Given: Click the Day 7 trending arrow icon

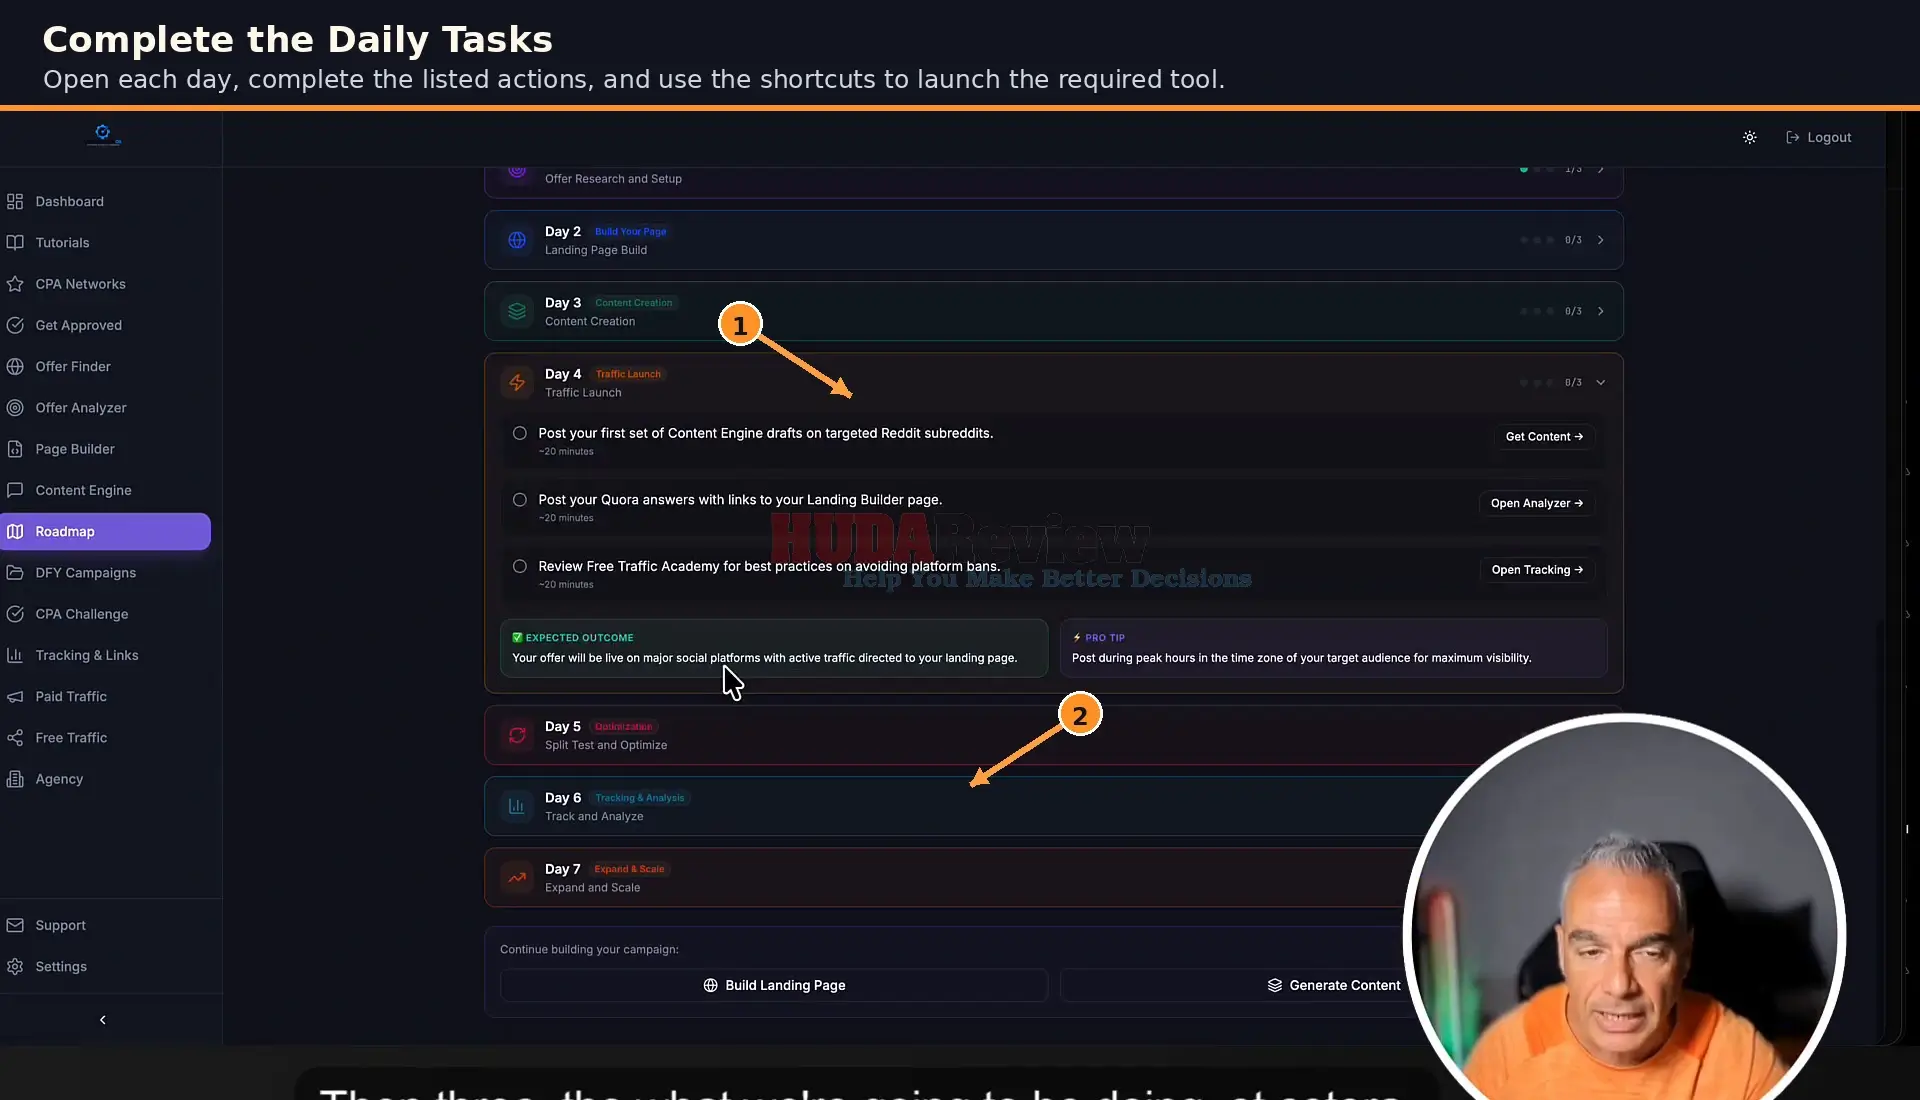Looking at the screenshot, I should (x=517, y=878).
